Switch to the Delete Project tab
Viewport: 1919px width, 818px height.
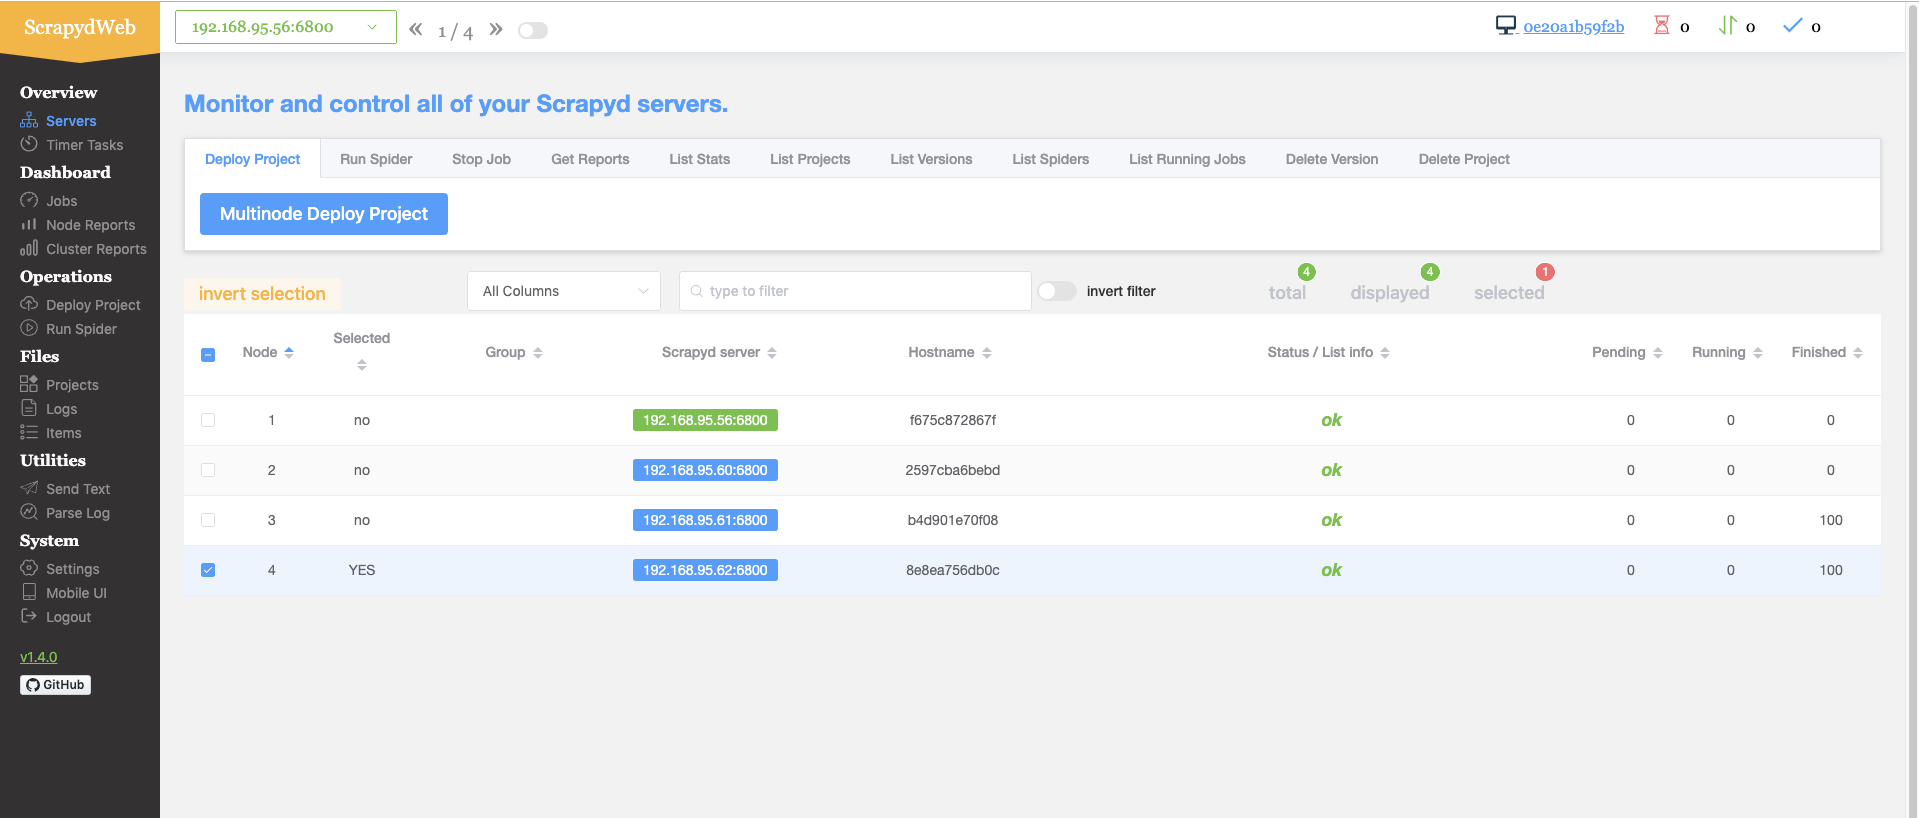[x=1464, y=159]
